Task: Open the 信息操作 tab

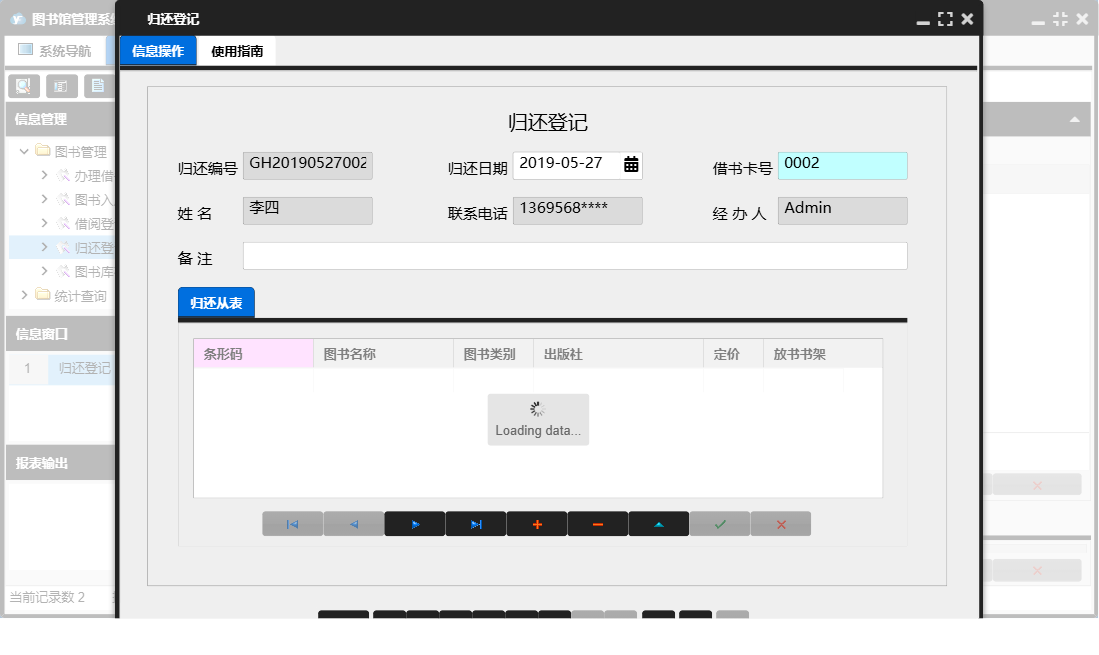Action: point(157,50)
